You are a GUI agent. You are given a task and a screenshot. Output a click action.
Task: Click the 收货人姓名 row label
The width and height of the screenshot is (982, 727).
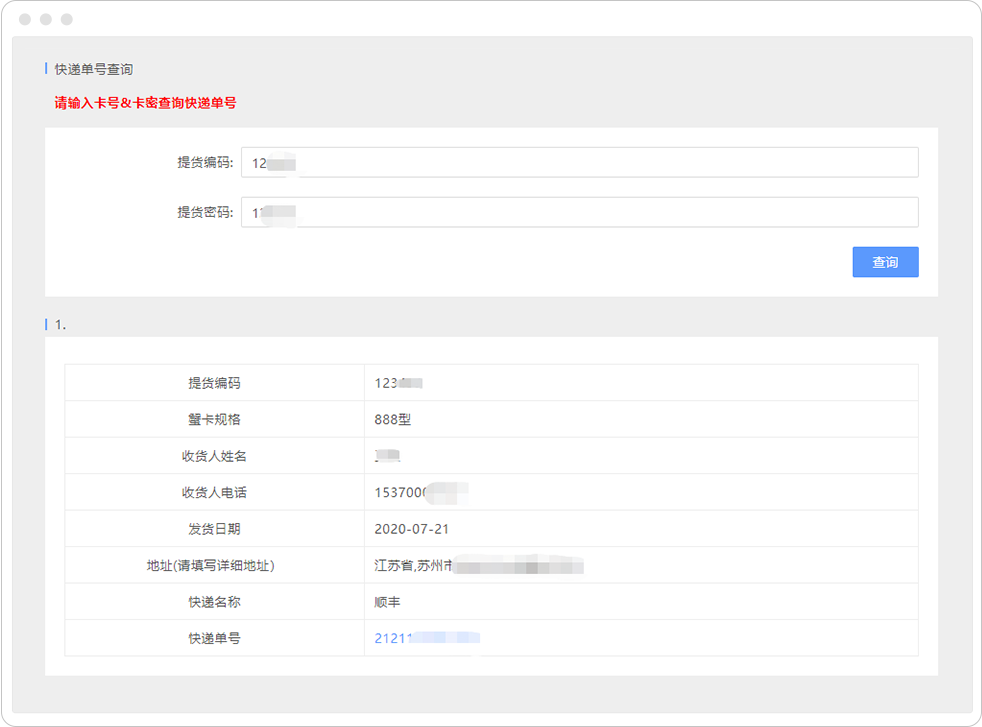point(214,456)
